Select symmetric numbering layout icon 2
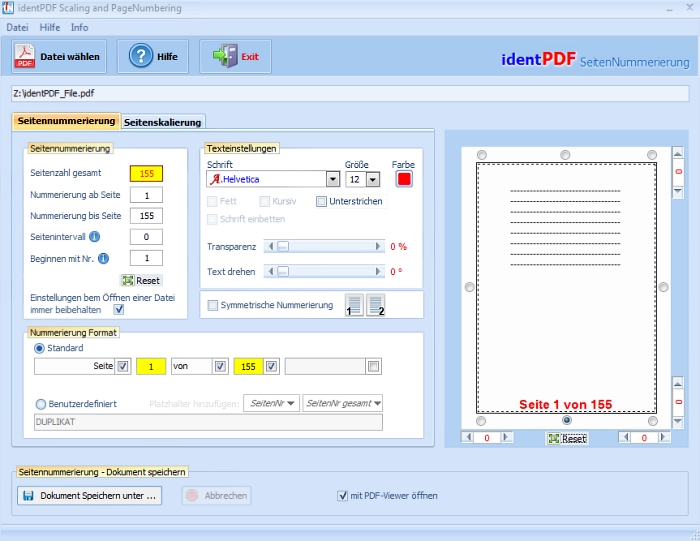This screenshot has width=700, height=541. click(375, 305)
